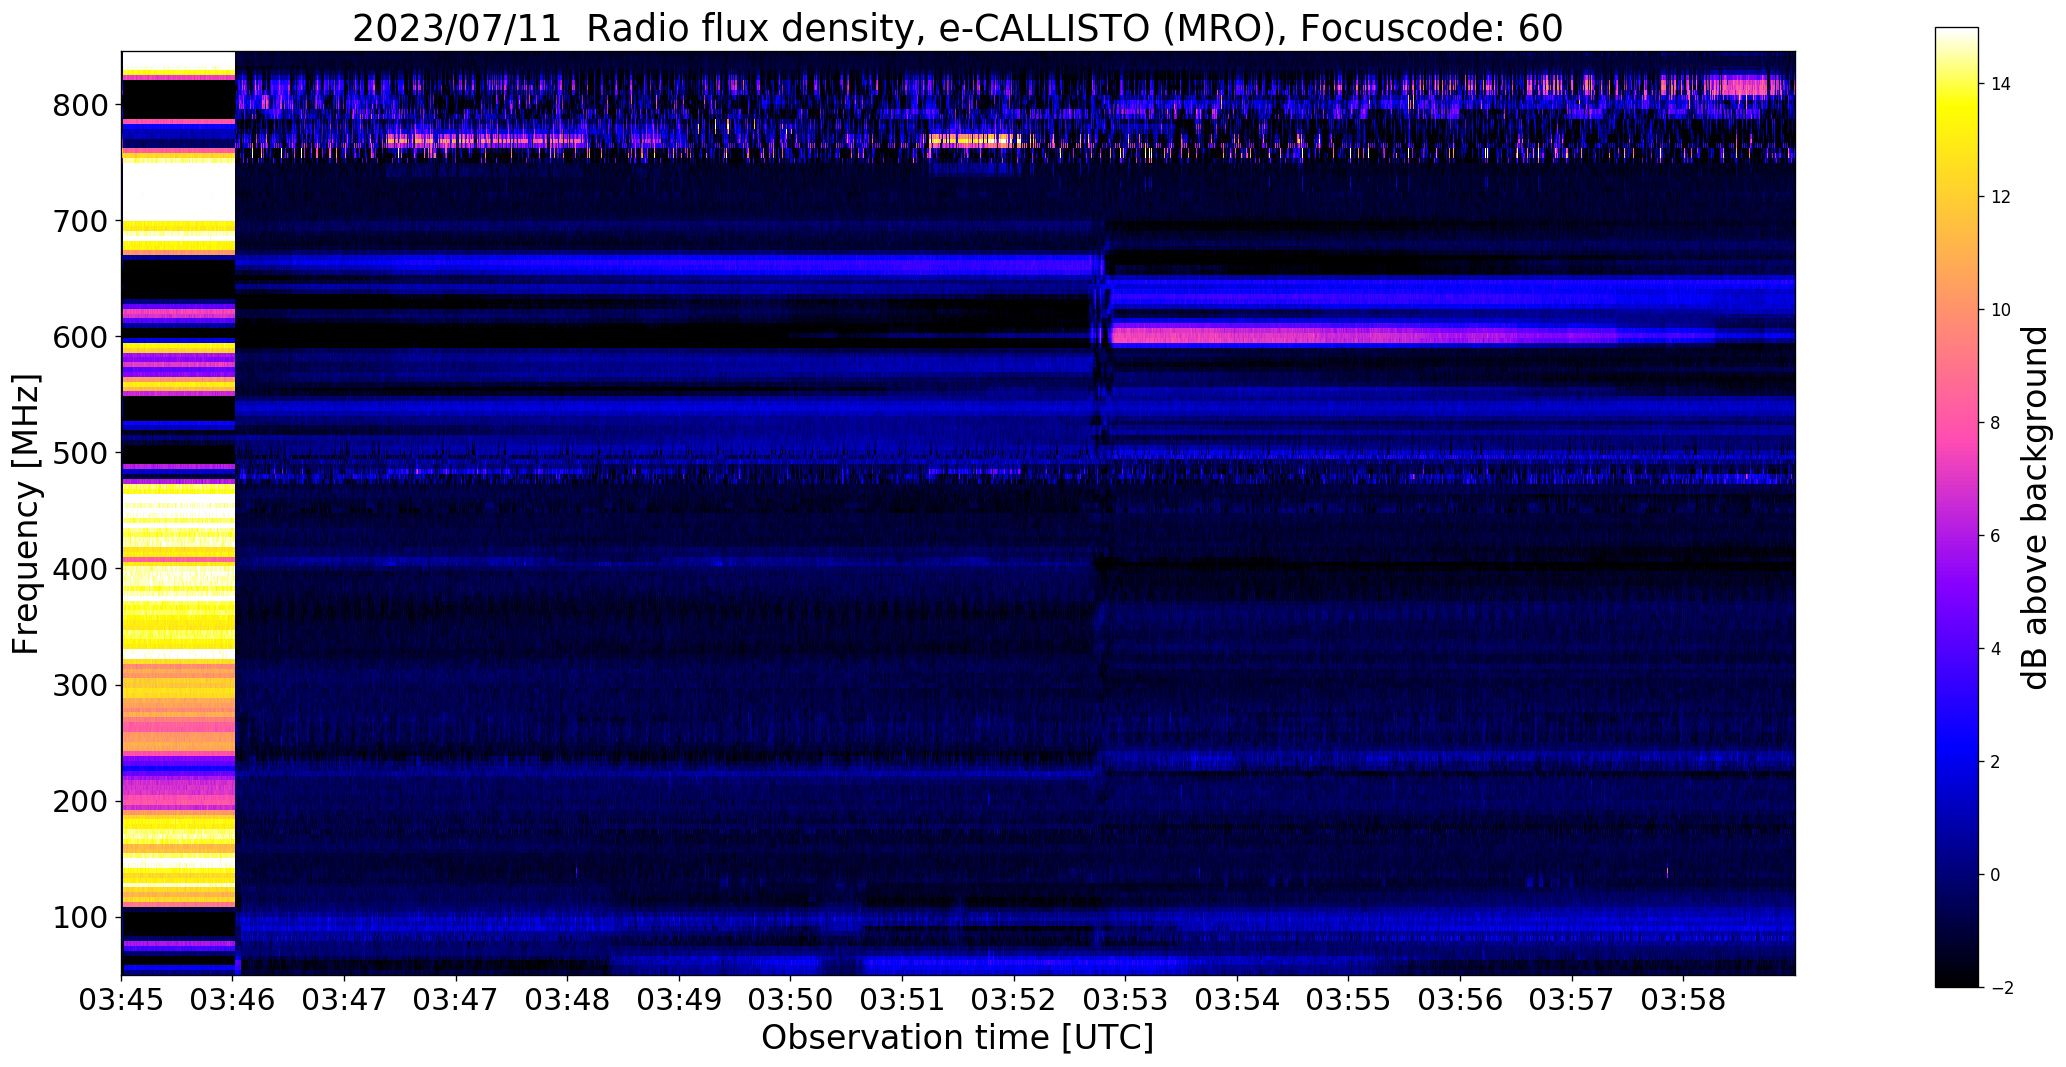Click the colorbar tick label 12
This screenshot has width=2066, height=1067.
[2001, 197]
